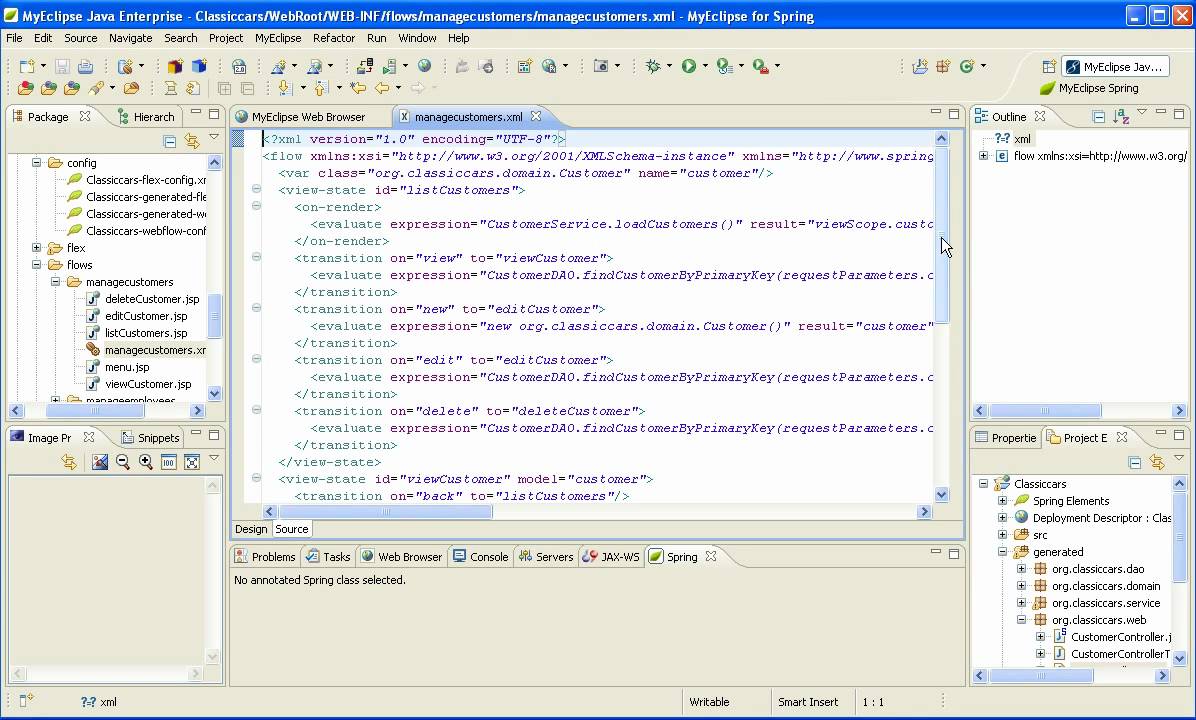Click the Previous Annotation up-arrow icon
Screen dimensions: 1196x720
point(322,88)
